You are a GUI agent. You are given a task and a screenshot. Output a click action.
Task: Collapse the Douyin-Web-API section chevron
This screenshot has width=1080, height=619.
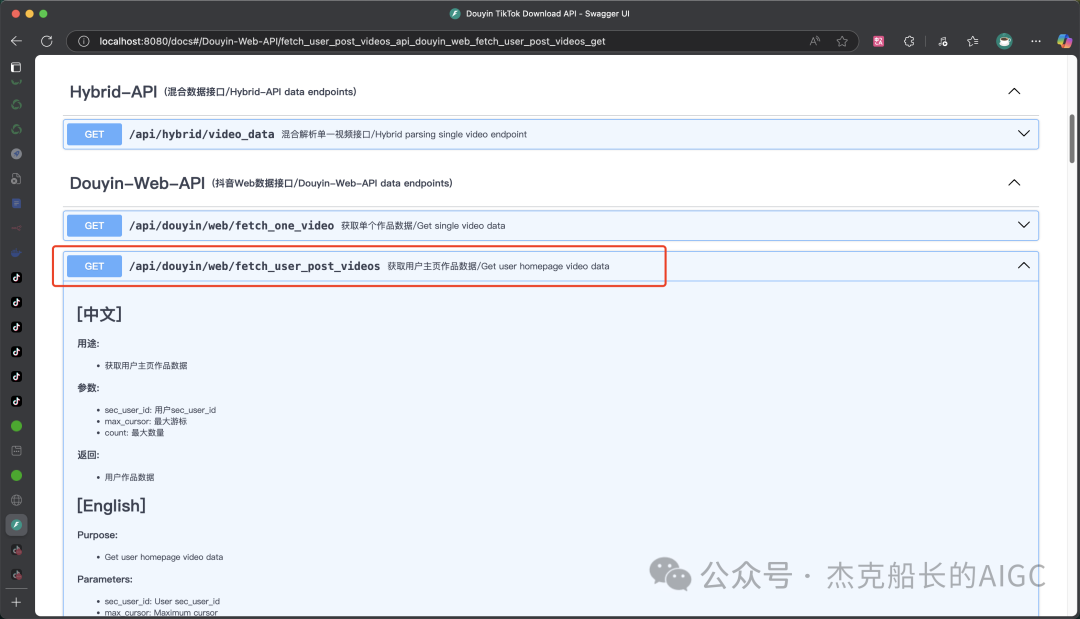pyautogui.click(x=1014, y=182)
